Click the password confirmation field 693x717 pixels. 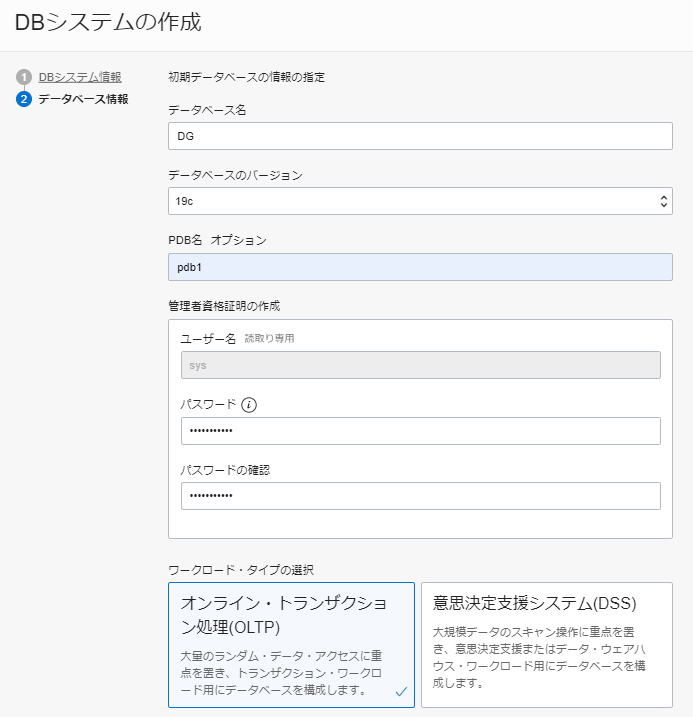(x=420, y=496)
